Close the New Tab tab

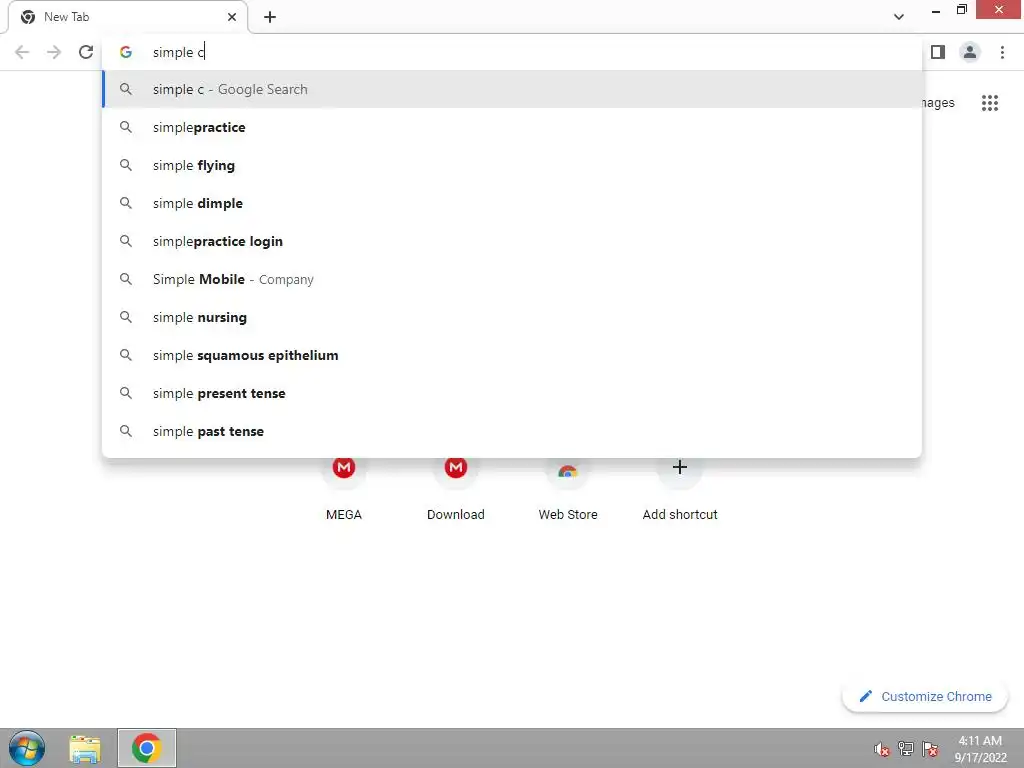pyautogui.click(x=232, y=17)
